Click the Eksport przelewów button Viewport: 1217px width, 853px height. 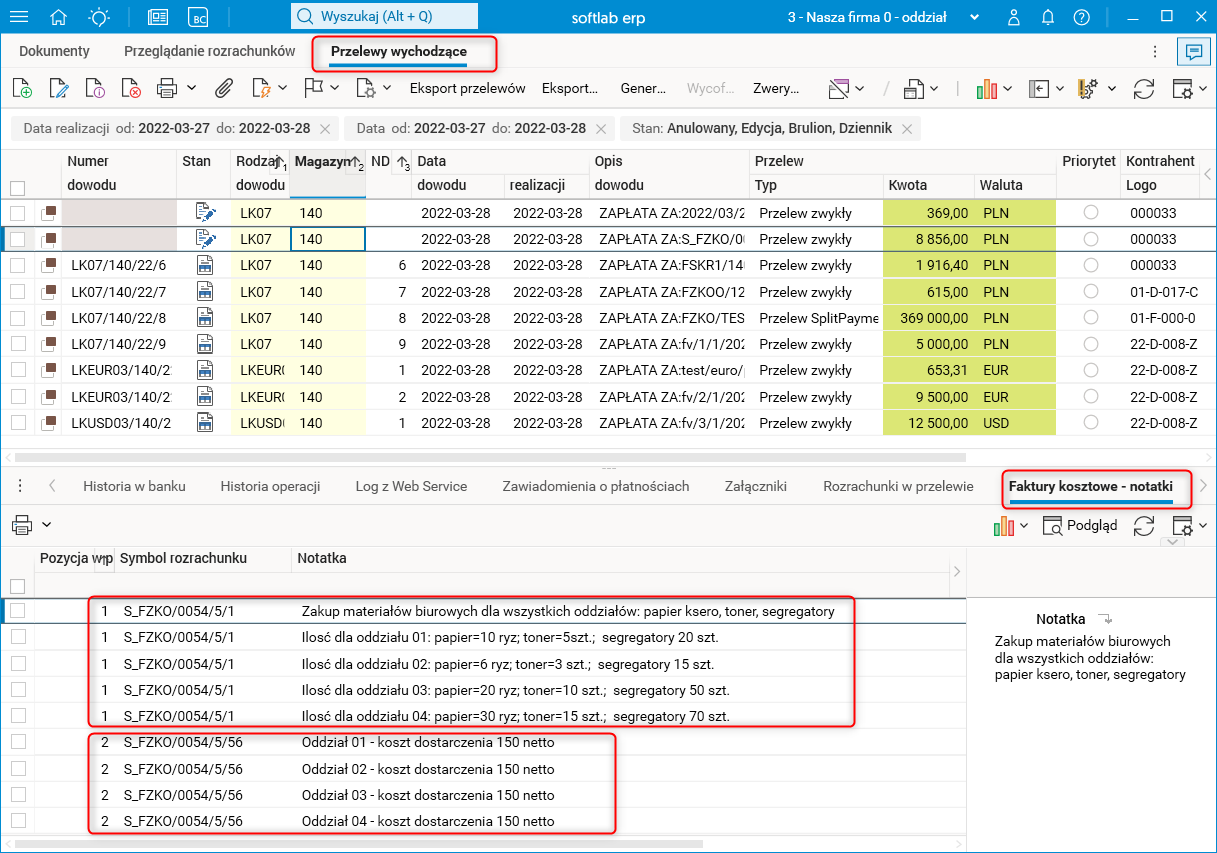coord(467,89)
